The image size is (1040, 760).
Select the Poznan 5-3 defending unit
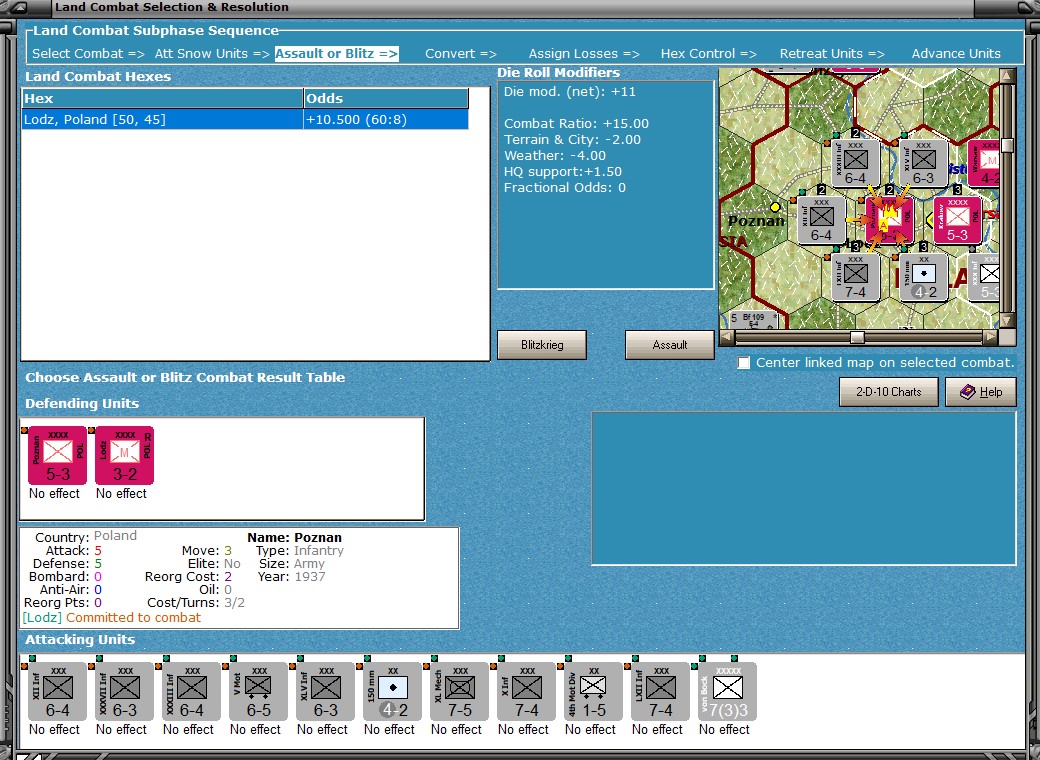[x=58, y=456]
